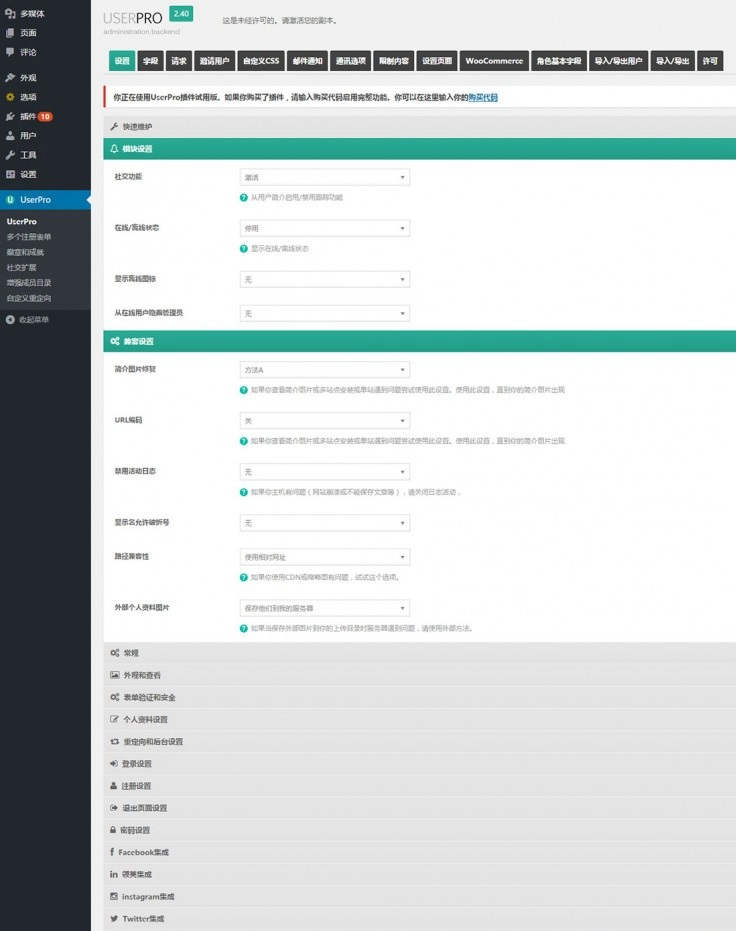Click the lock icon for 密码设置

(x=113, y=830)
